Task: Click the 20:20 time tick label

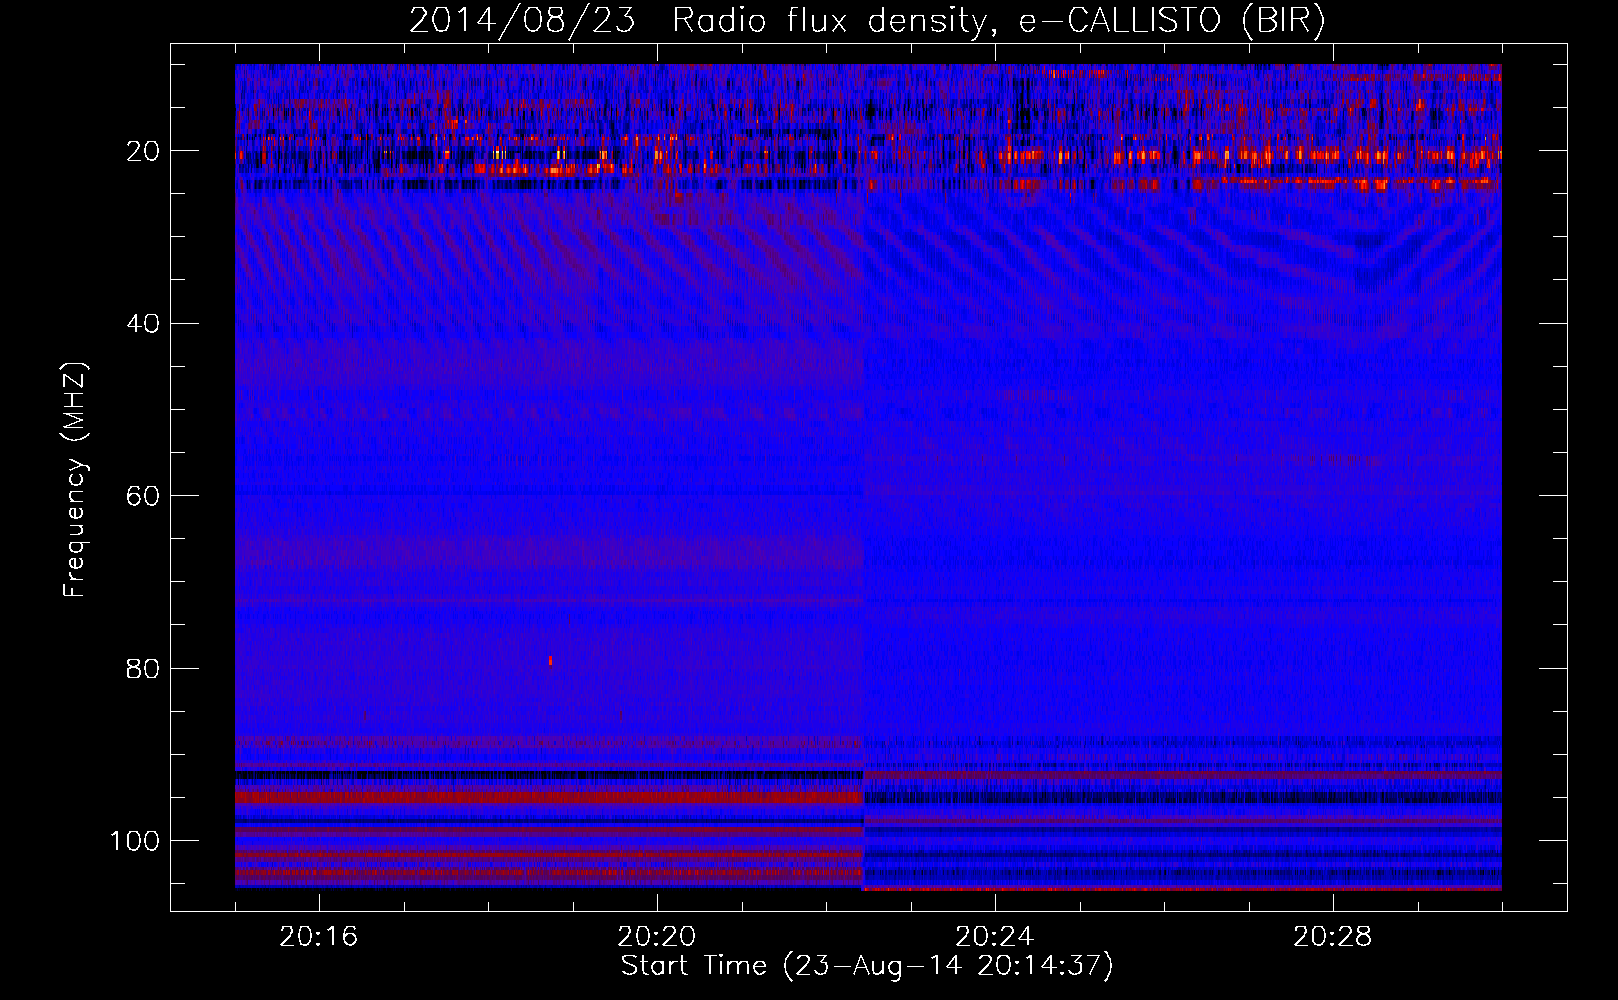Action: point(656,937)
